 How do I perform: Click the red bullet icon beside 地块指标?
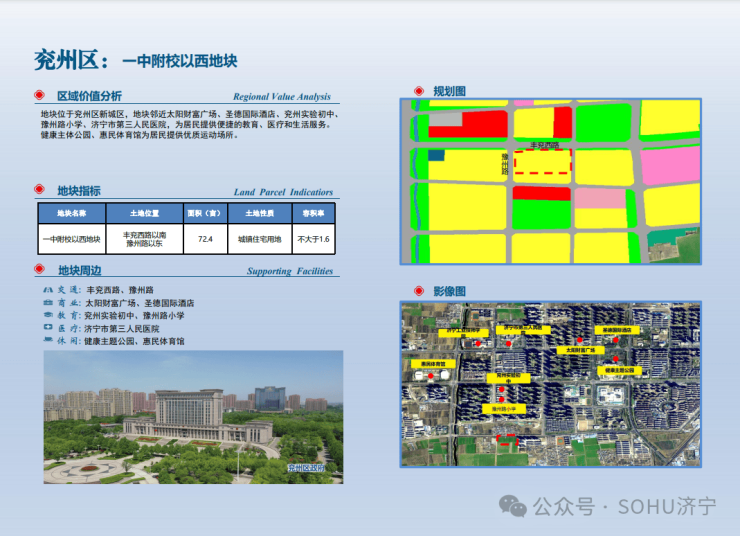coord(39,190)
